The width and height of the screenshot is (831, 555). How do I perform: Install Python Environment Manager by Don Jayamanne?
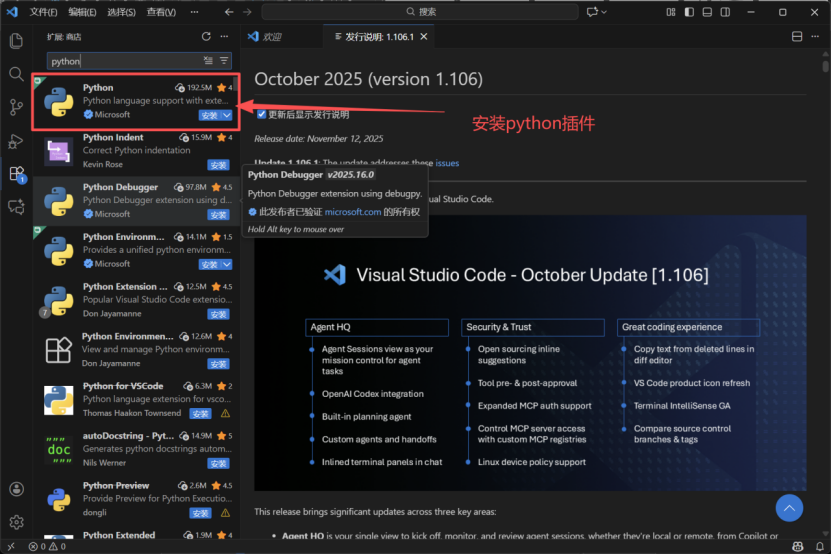point(218,364)
